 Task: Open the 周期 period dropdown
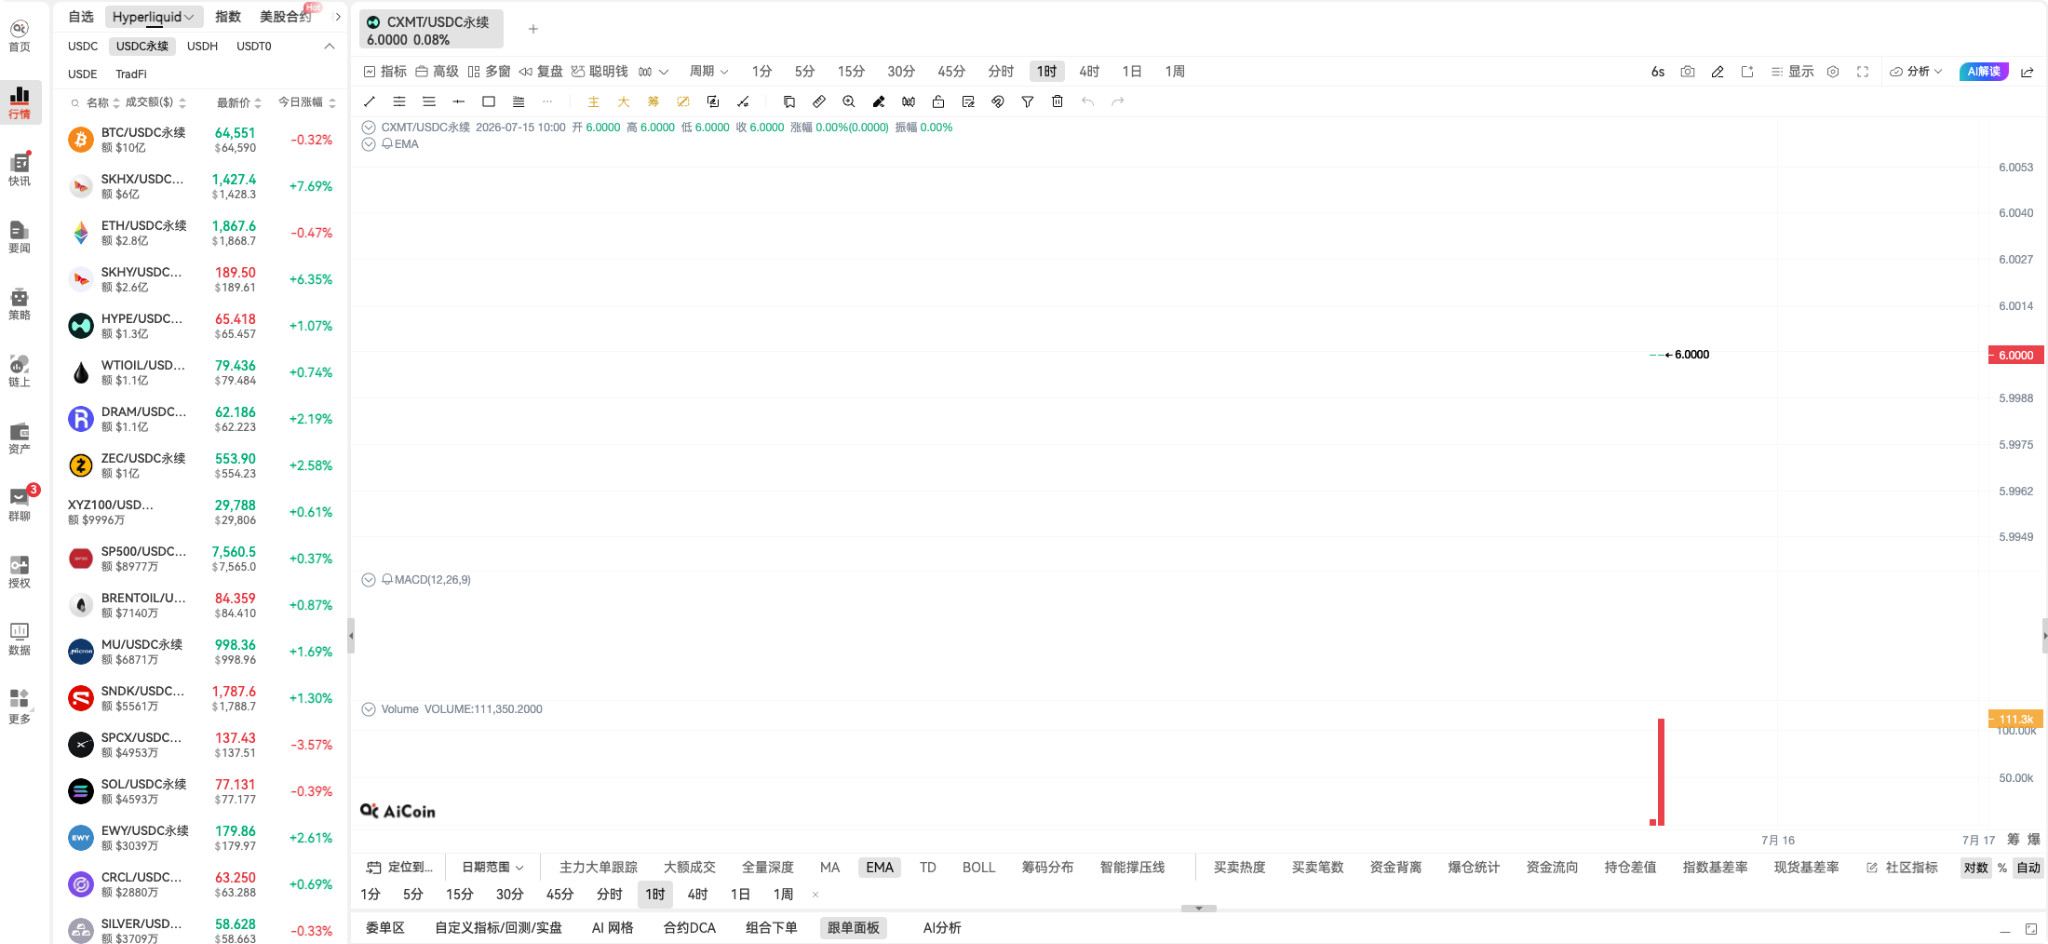(x=708, y=71)
